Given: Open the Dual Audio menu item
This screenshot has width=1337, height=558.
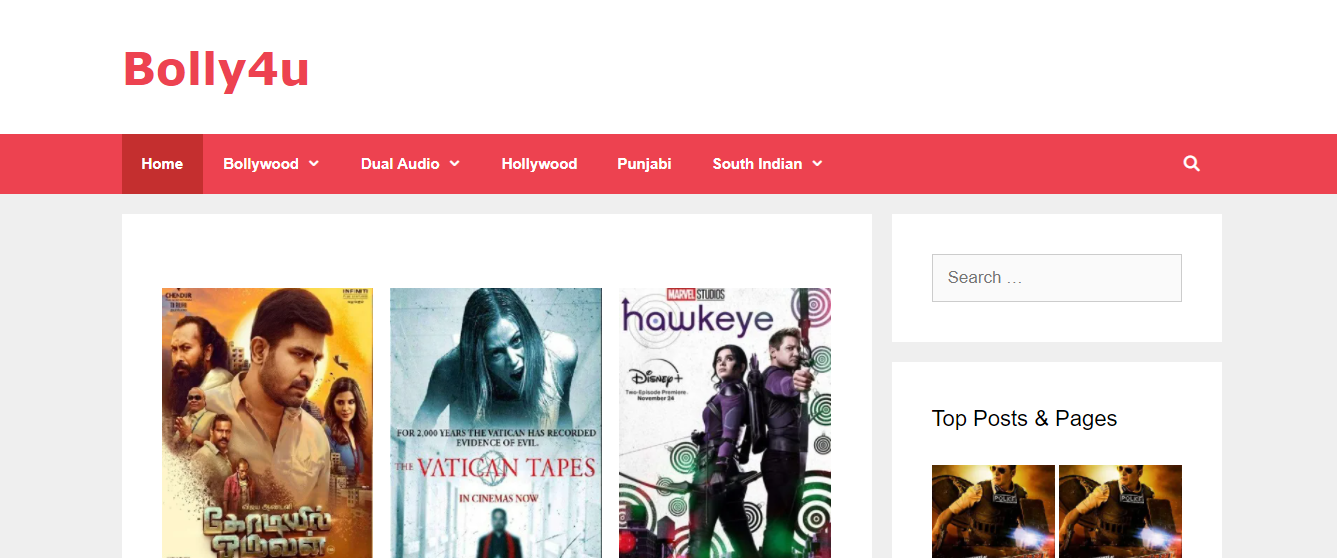Looking at the screenshot, I should point(400,164).
